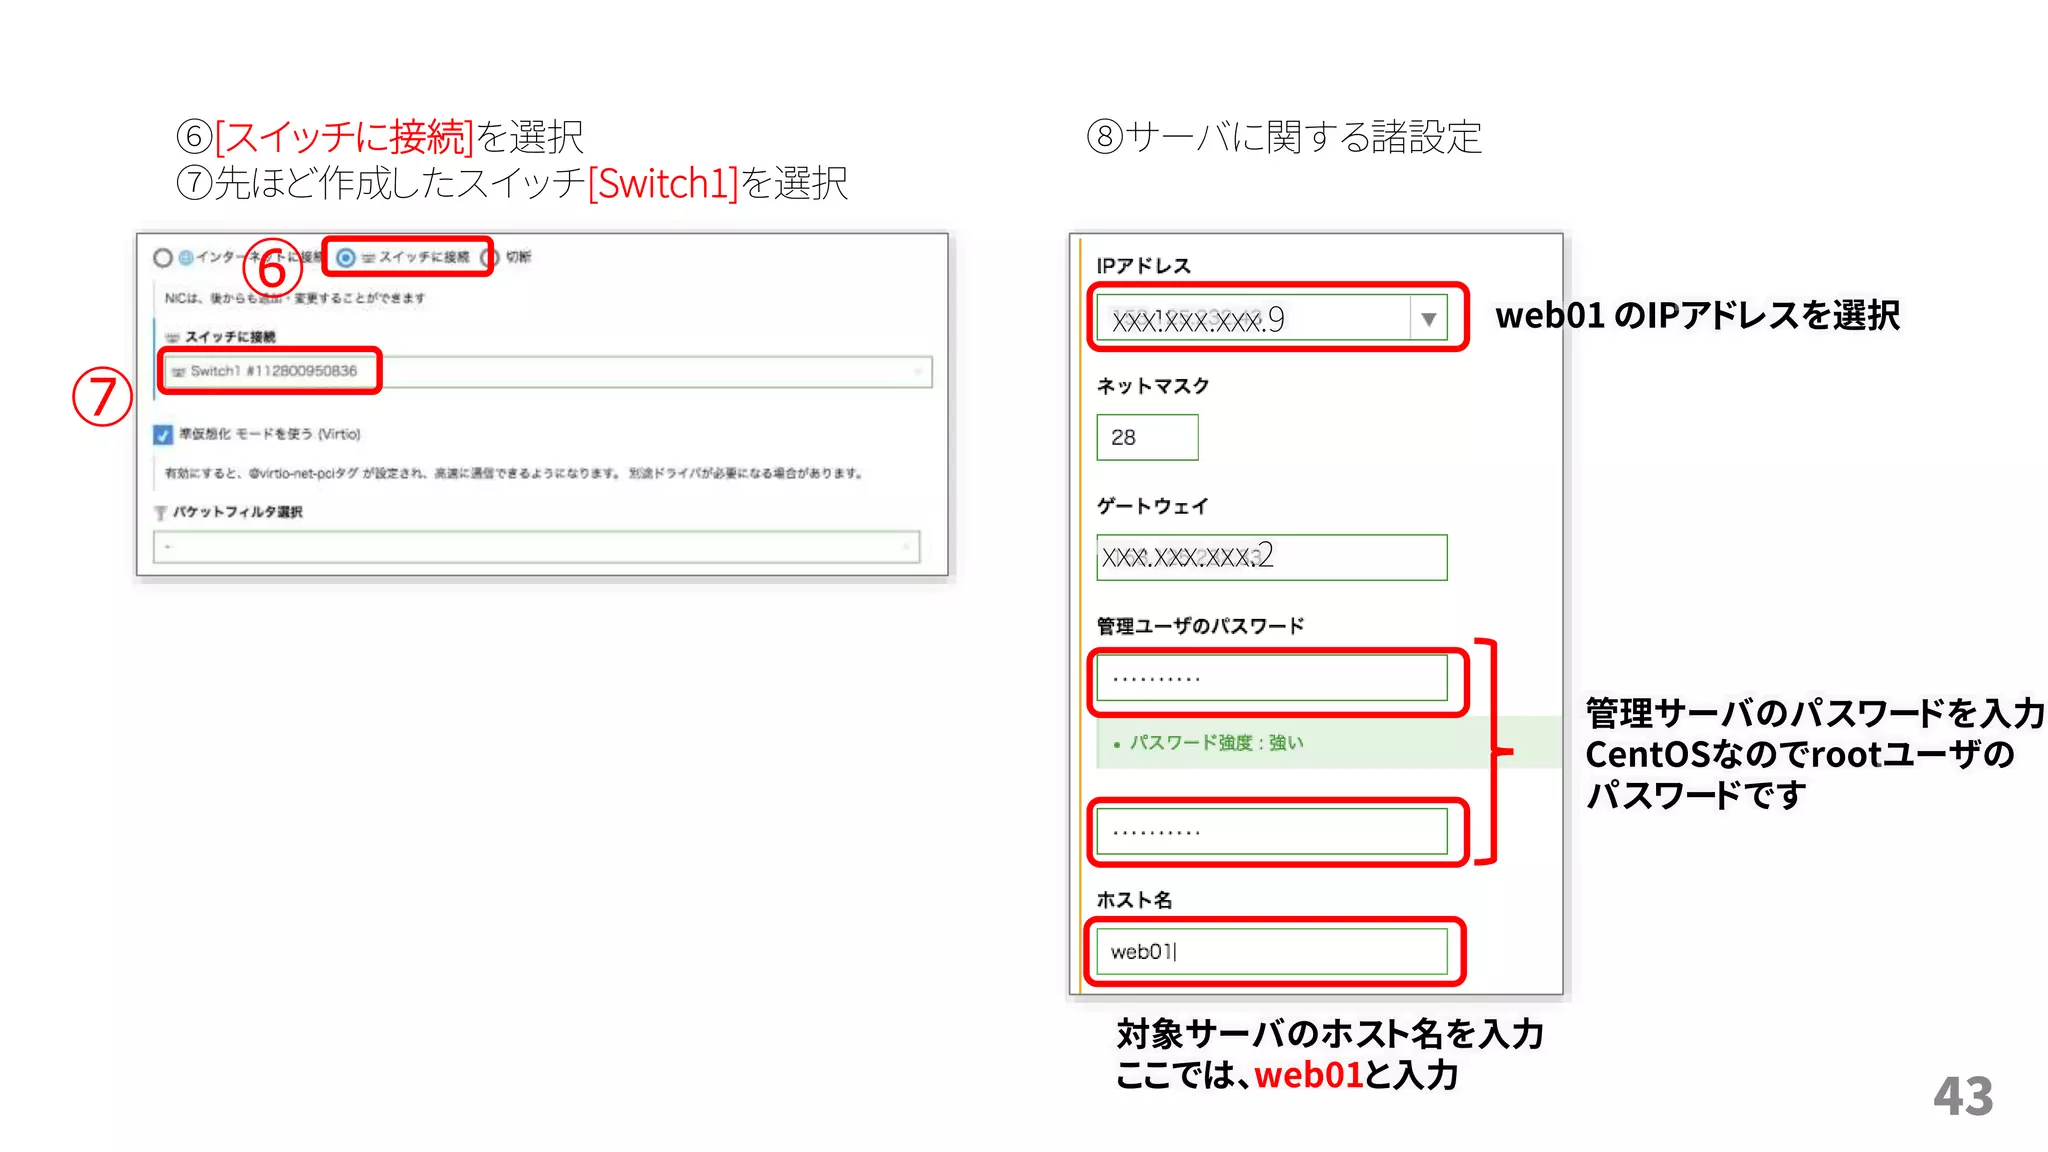Open the パケットフィルタ選択 dropdown
The height and width of the screenshot is (1152, 2048).
click(536, 547)
